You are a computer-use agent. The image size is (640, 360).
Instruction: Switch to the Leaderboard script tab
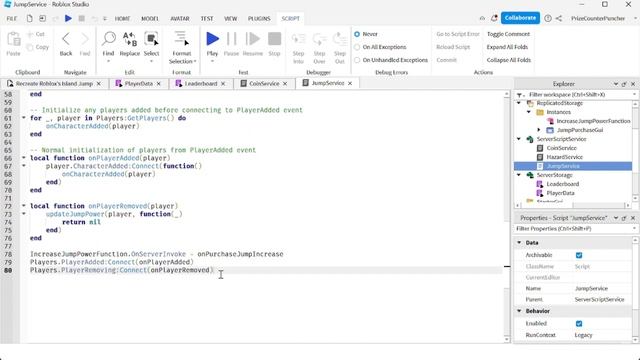pos(200,83)
